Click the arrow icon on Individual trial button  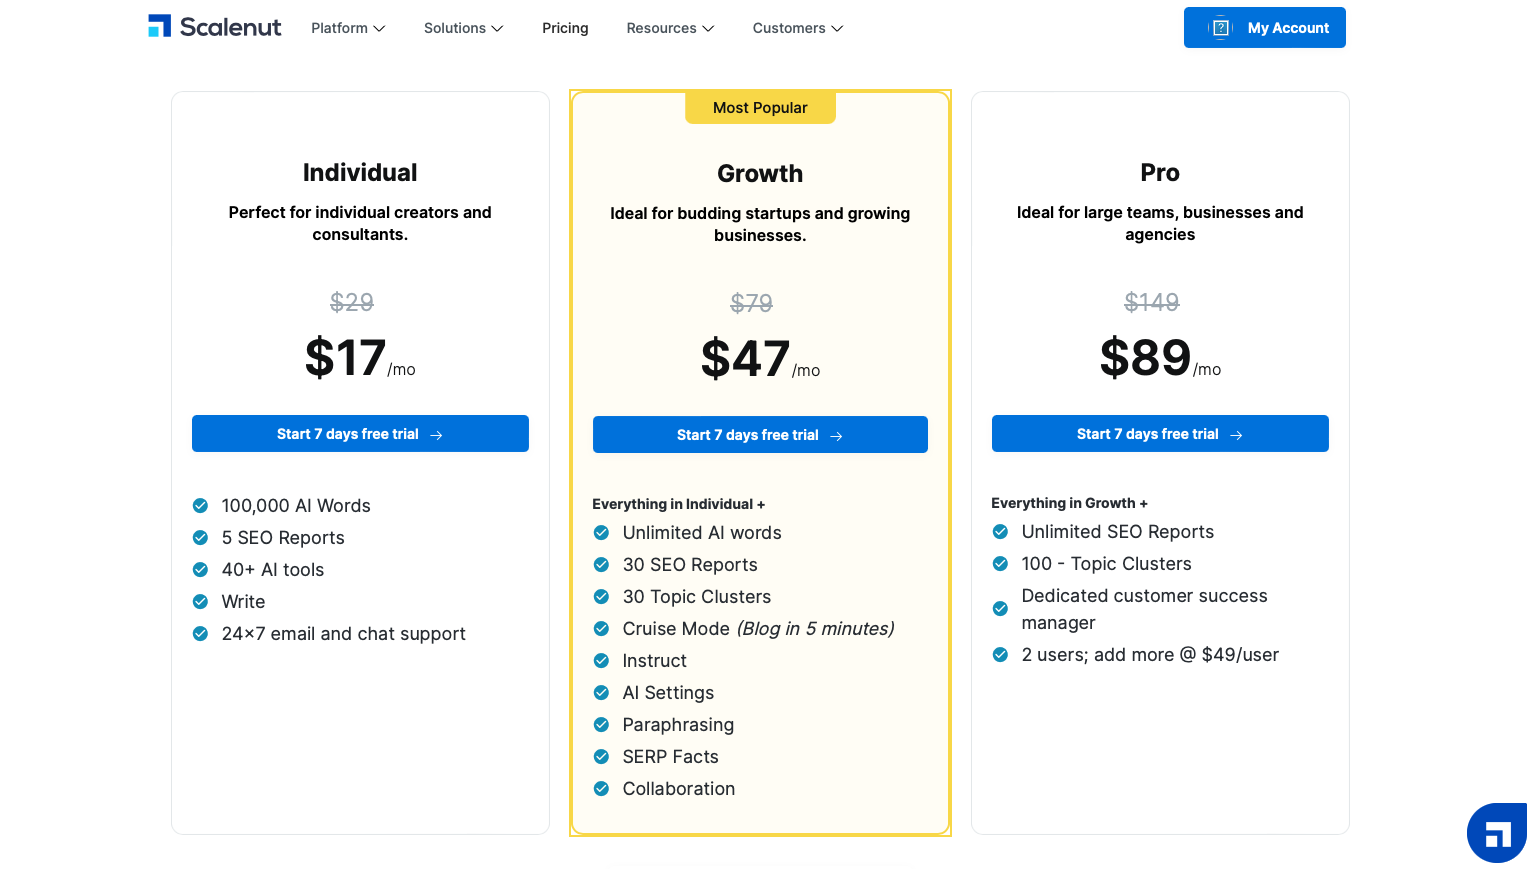(x=436, y=435)
